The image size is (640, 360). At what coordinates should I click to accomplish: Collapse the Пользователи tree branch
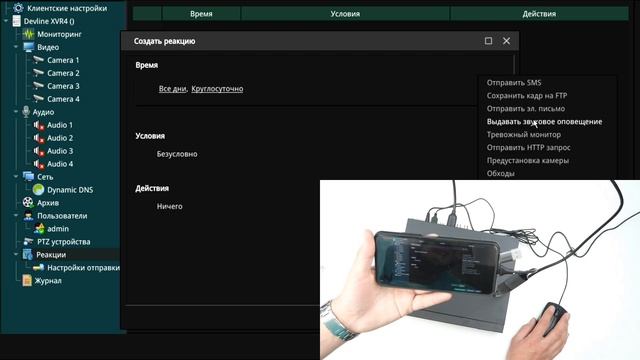[x=16, y=216]
